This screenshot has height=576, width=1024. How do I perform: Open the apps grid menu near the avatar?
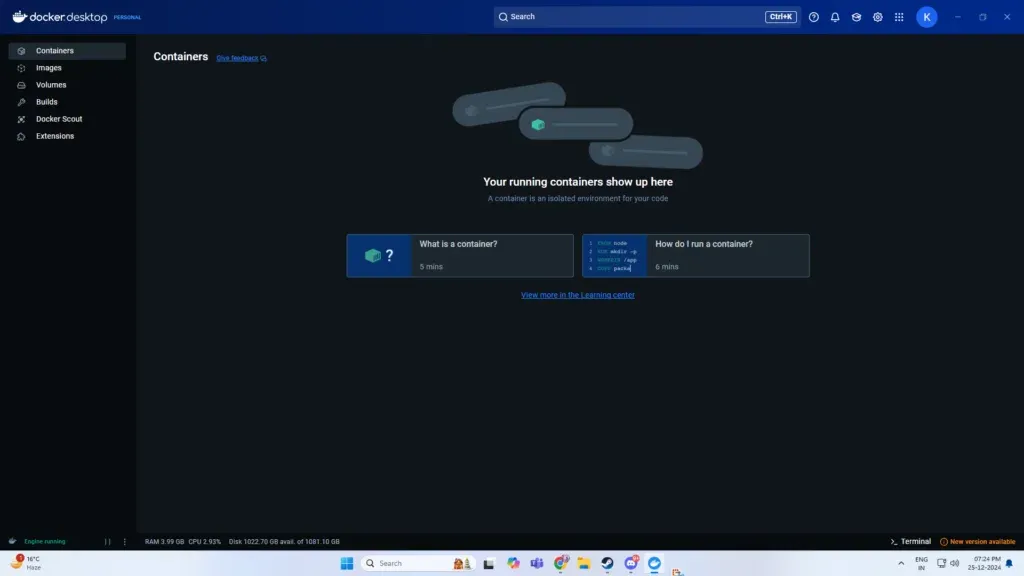(899, 16)
